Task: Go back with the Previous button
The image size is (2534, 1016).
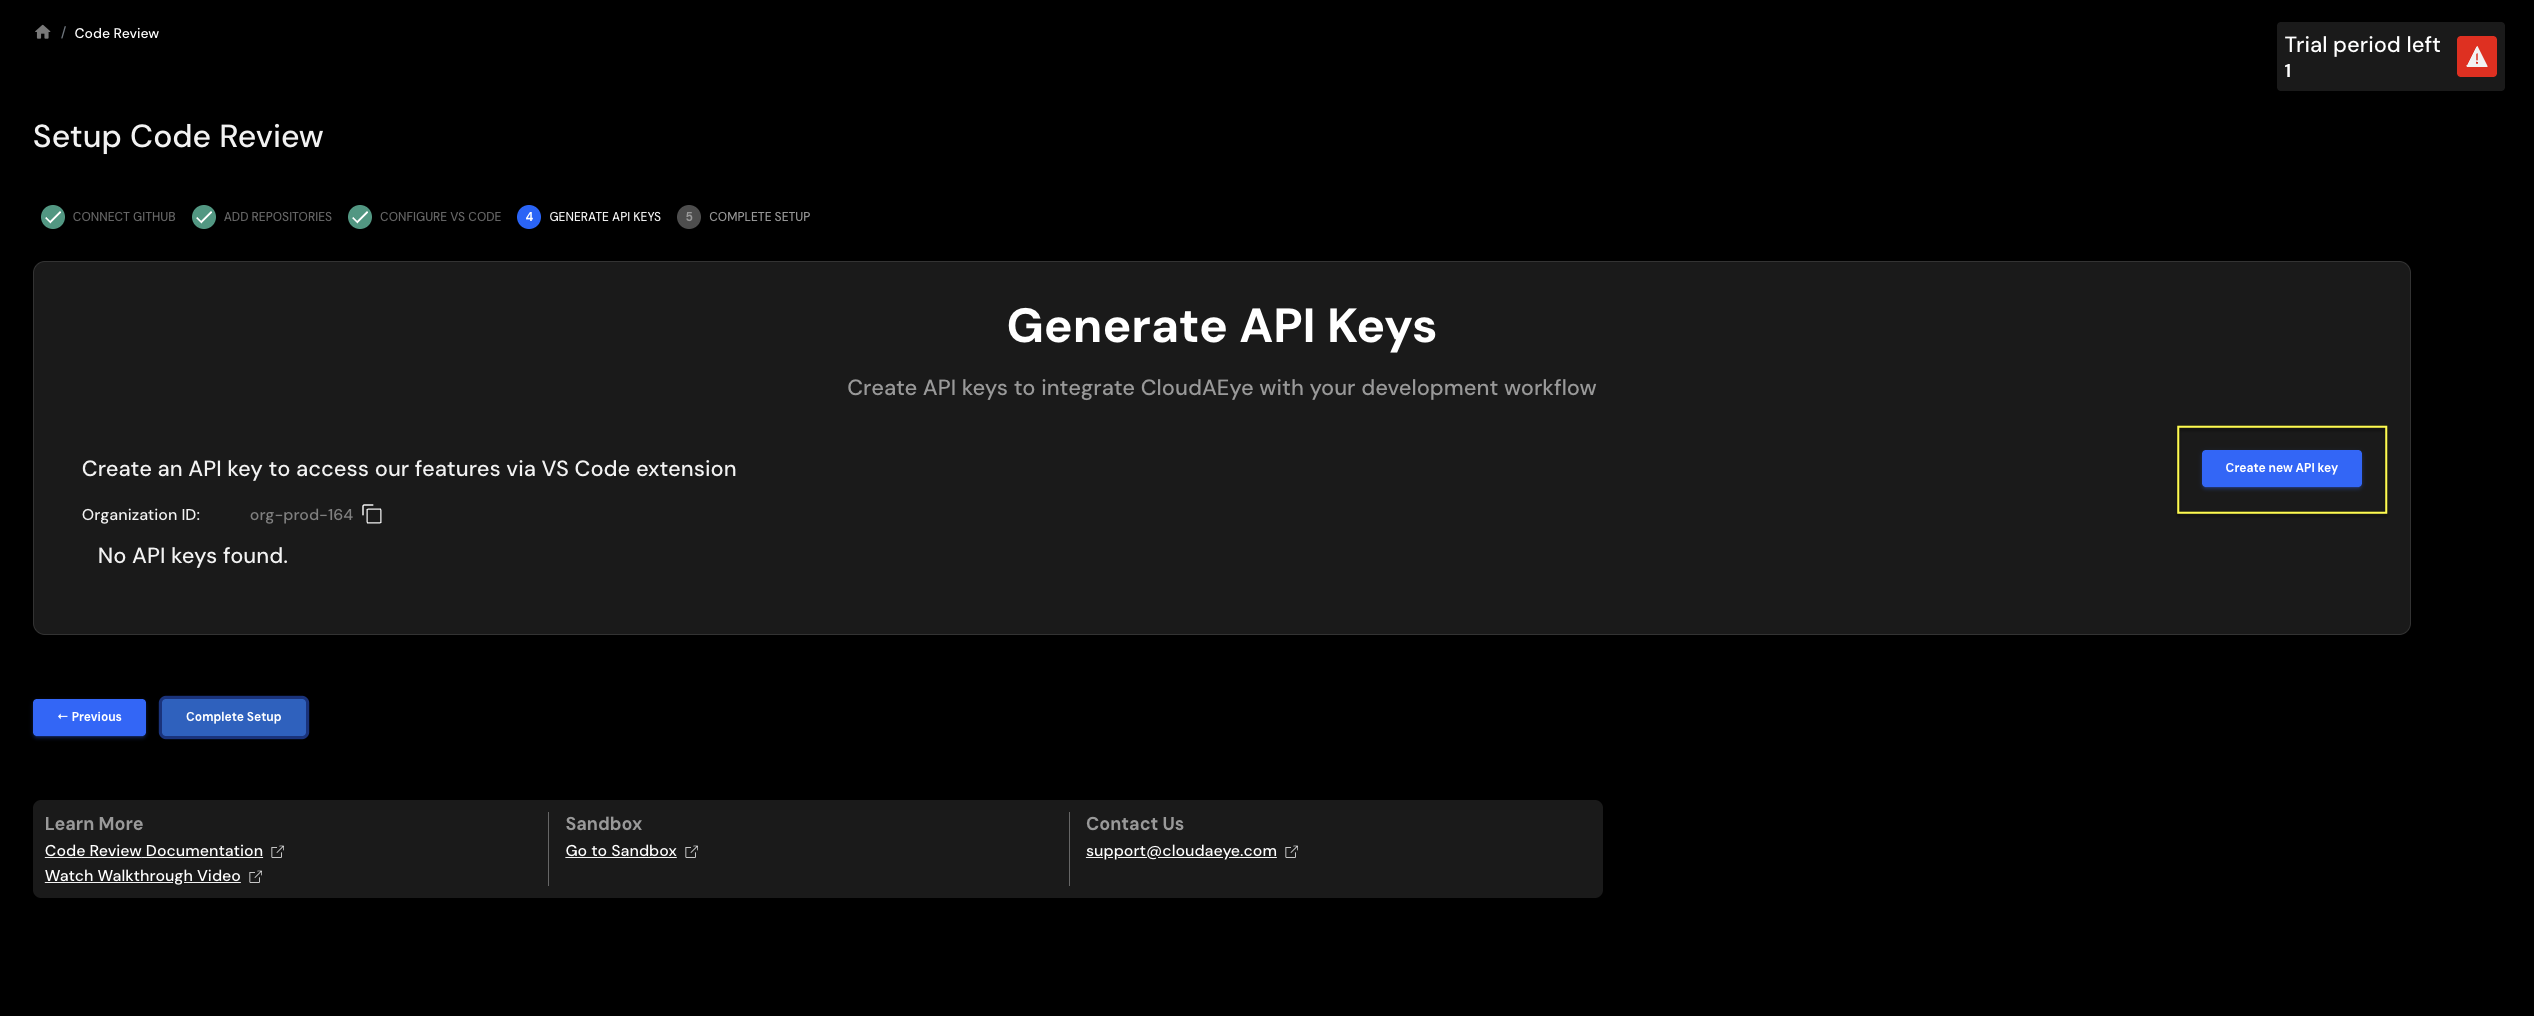Action: click(x=89, y=717)
